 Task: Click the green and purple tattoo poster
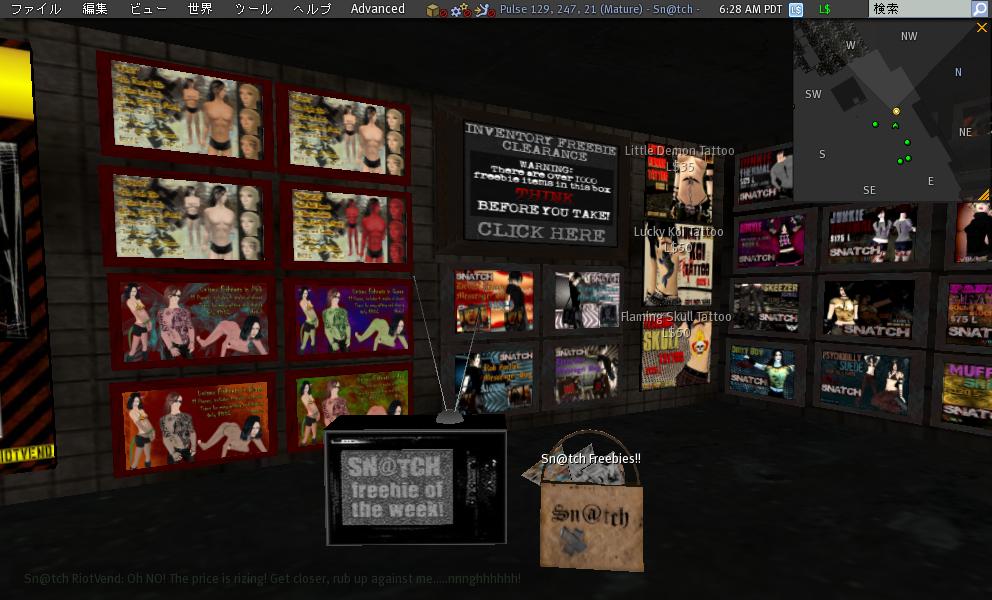(x=349, y=320)
